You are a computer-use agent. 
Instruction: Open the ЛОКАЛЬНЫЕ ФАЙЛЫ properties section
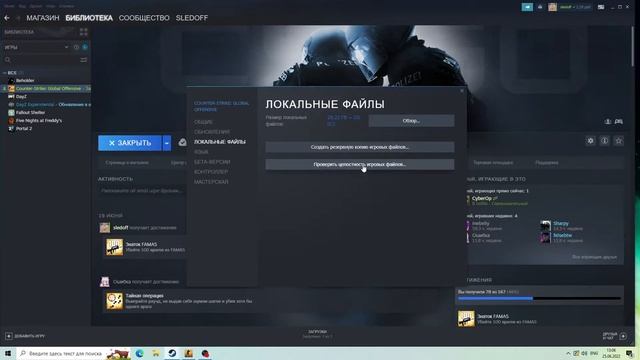pyautogui.click(x=220, y=142)
